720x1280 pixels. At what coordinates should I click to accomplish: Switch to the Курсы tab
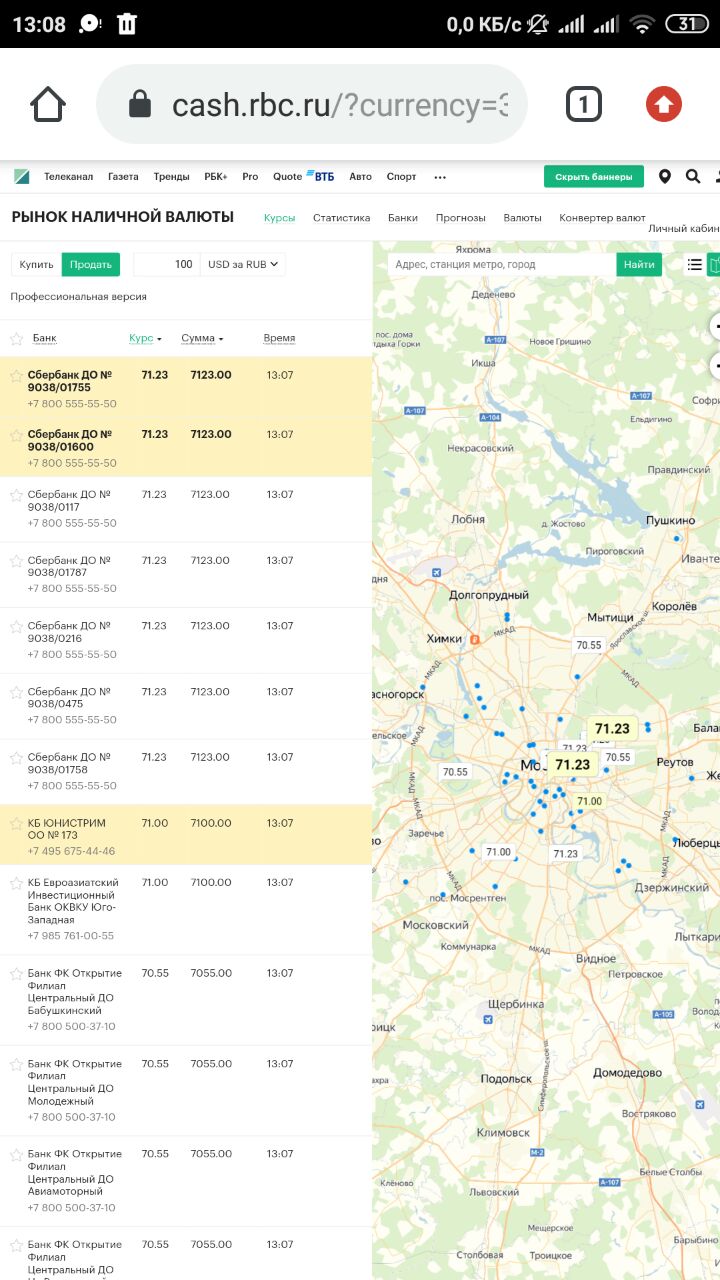[x=280, y=218]
